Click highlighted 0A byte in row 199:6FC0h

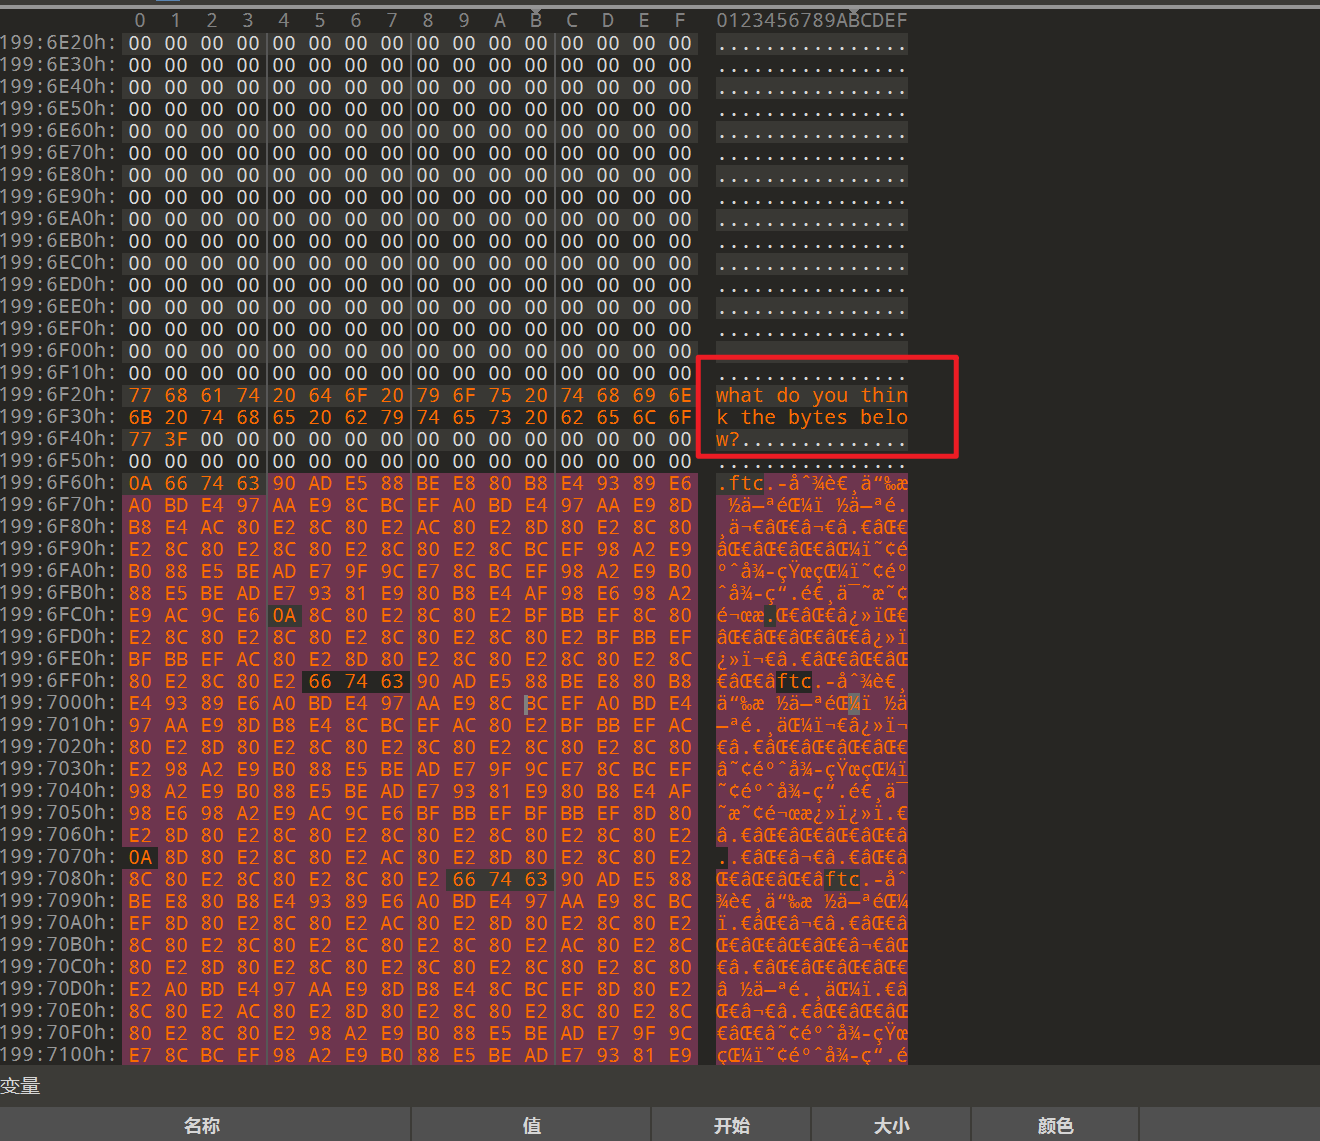click(284, 615)
